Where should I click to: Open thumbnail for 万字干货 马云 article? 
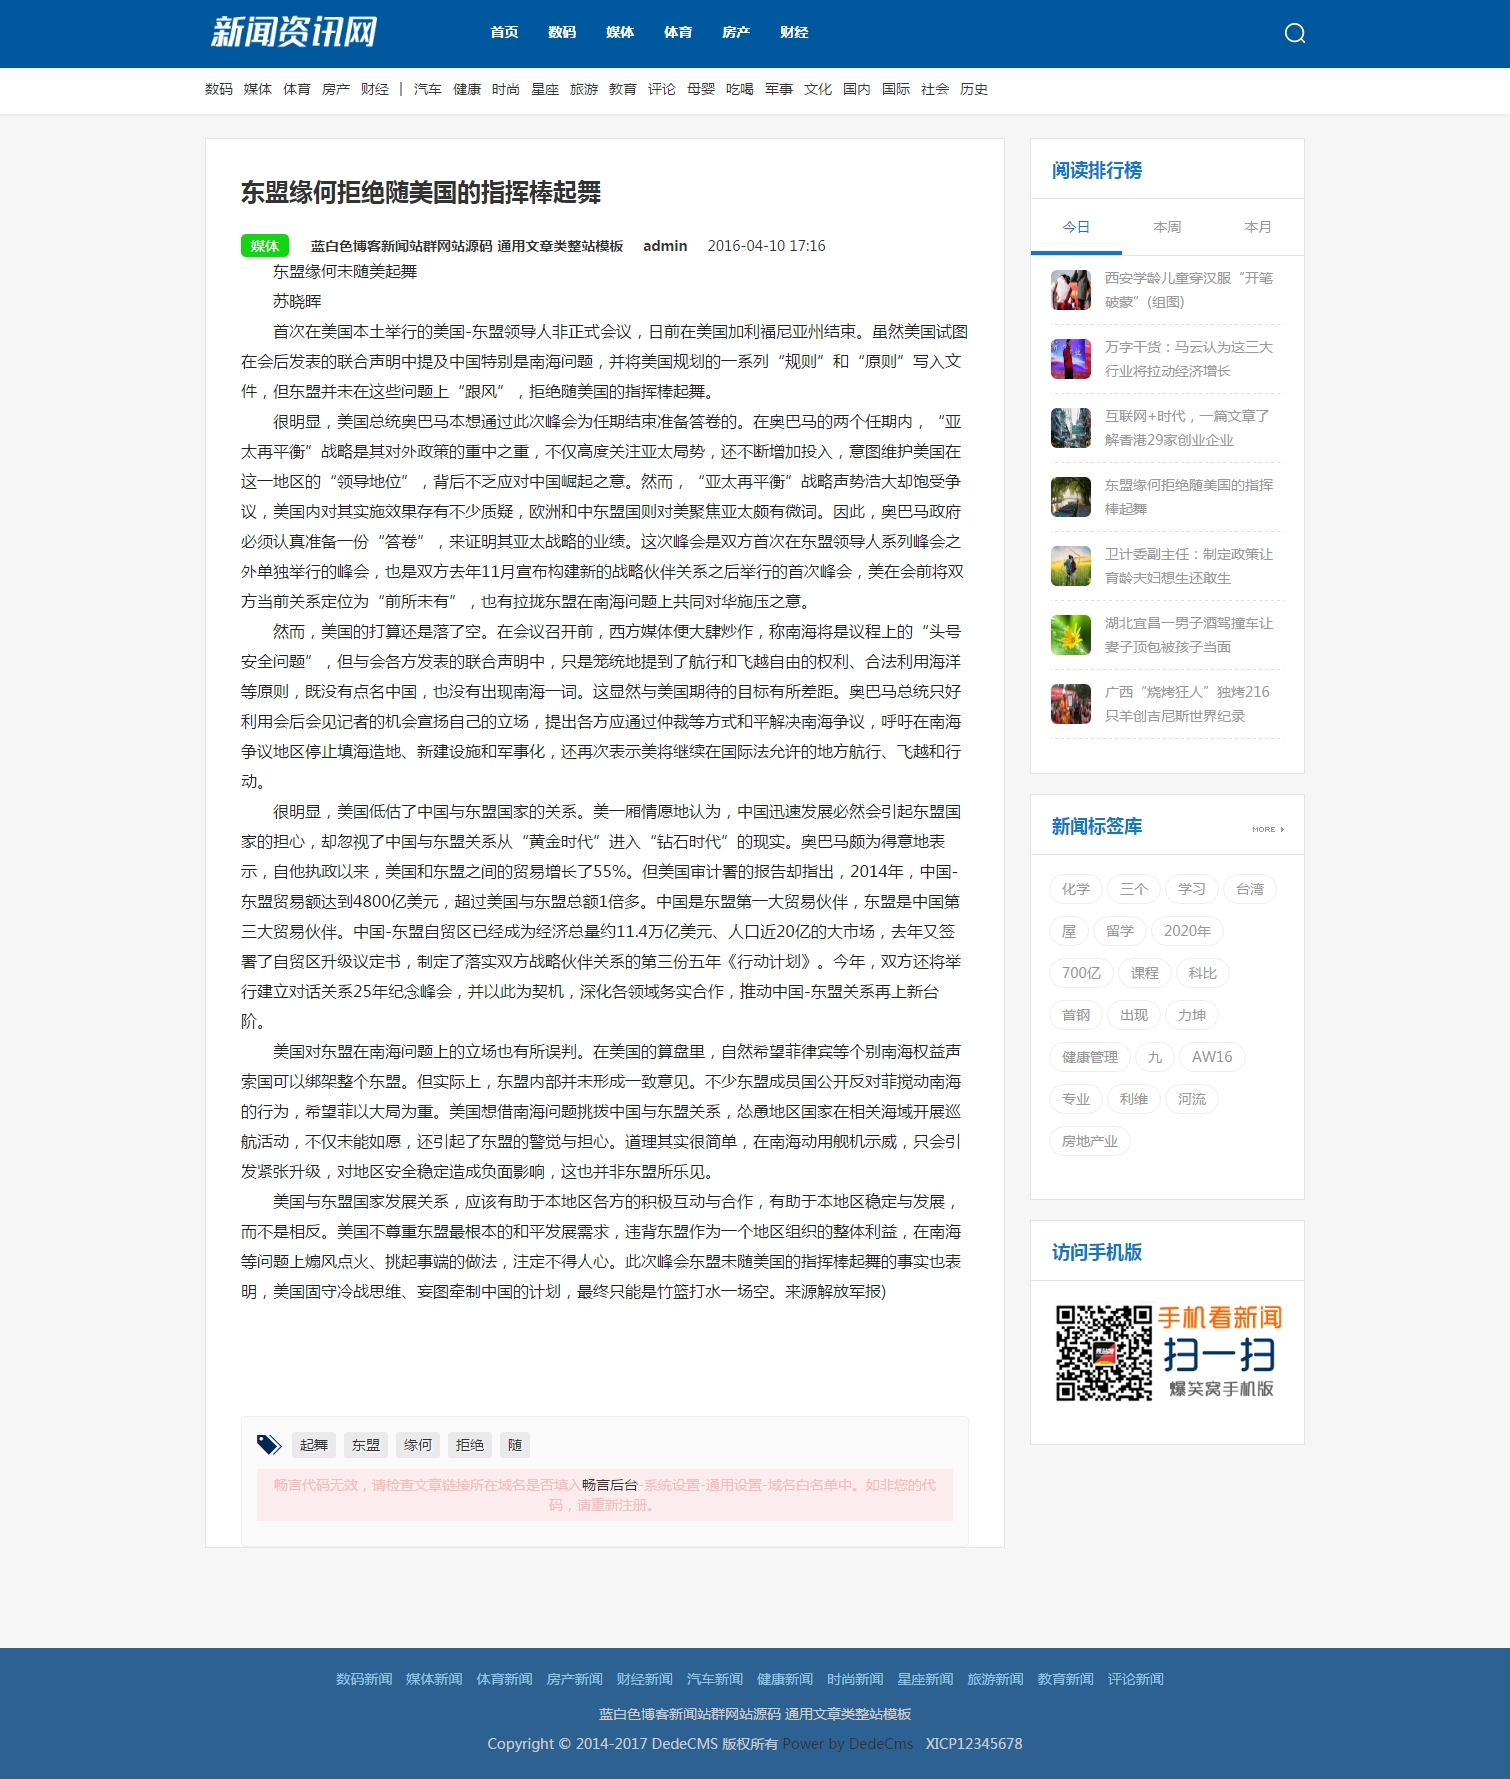[x=1070, y=359]
